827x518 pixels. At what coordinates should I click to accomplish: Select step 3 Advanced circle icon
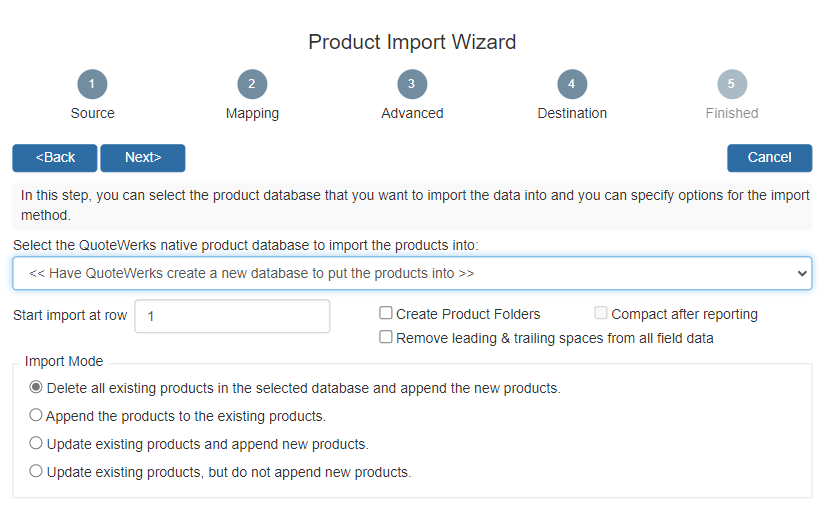coord(412,84)
